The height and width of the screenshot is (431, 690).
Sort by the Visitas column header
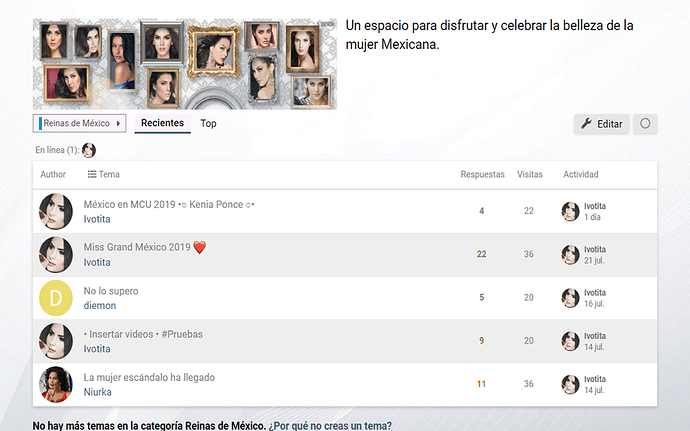coord(529,174)
